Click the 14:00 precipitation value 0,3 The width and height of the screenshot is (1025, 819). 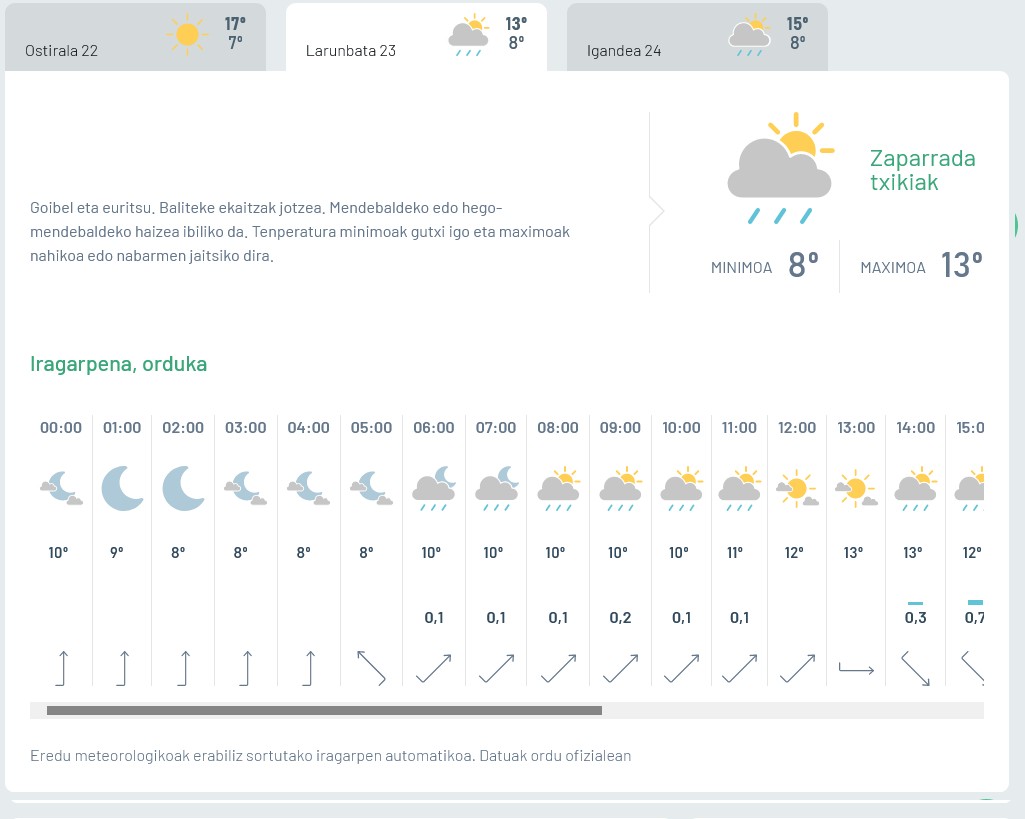click(916, 617)
